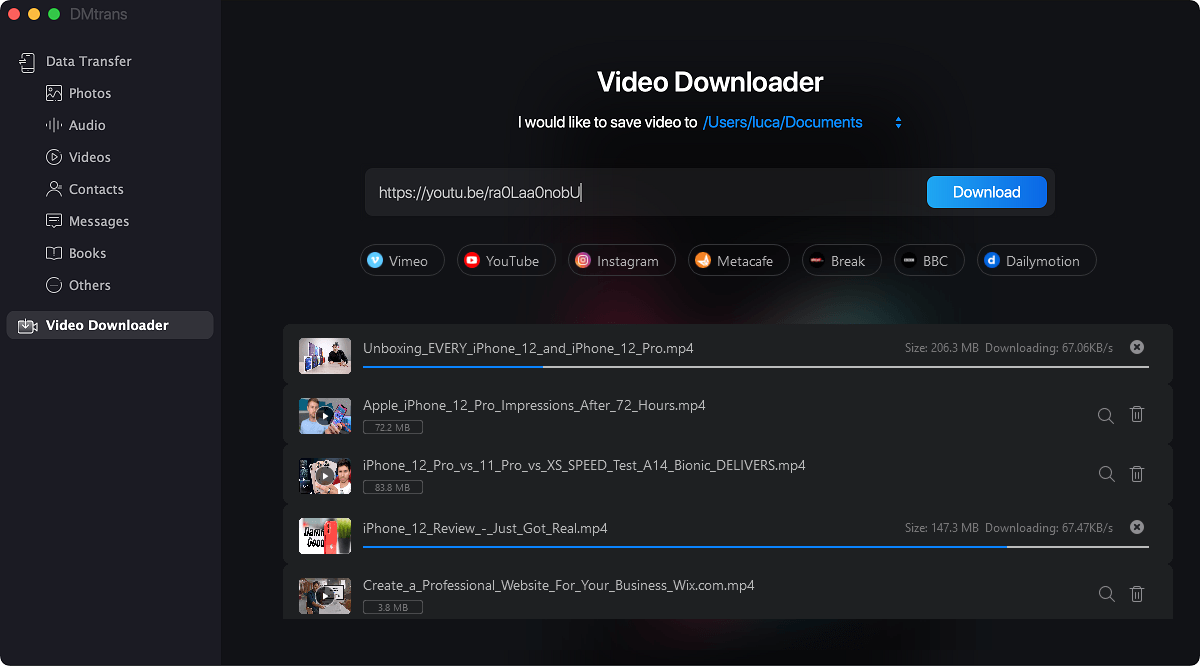Click the Unboxing_EVERY_iPhone_12_and_iPhone_12_Pro.mp4 filename
This screenshot has height=666, width=1200.
528,348
